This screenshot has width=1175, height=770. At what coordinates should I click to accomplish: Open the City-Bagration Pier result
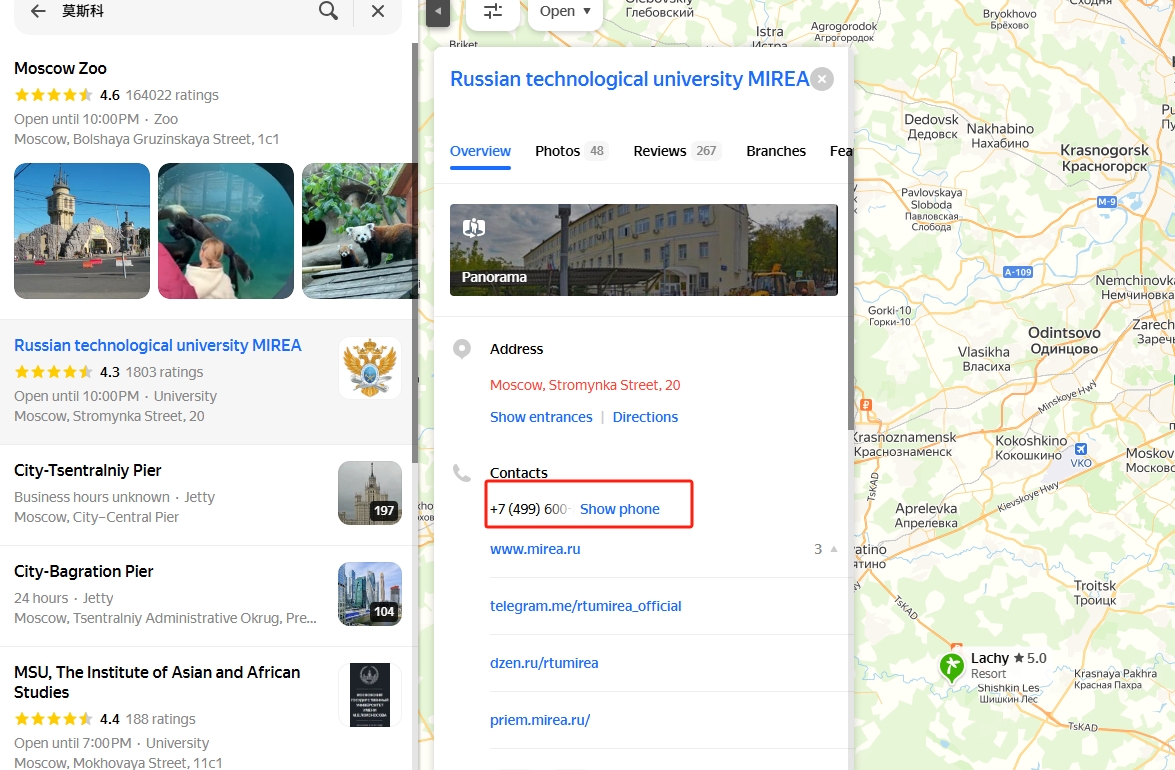click(x=84, y=572)
